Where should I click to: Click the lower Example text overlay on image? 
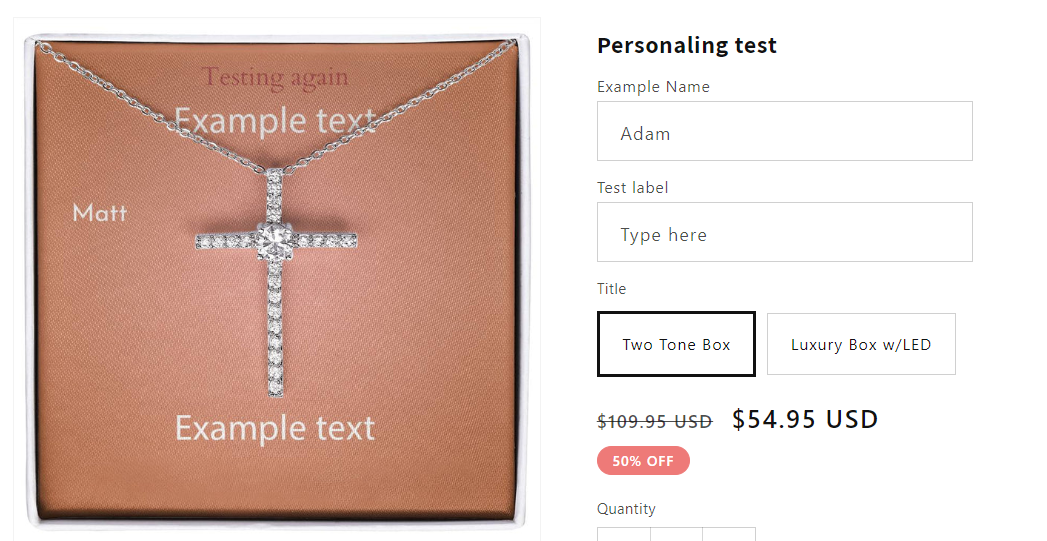[x=275, y=428]
